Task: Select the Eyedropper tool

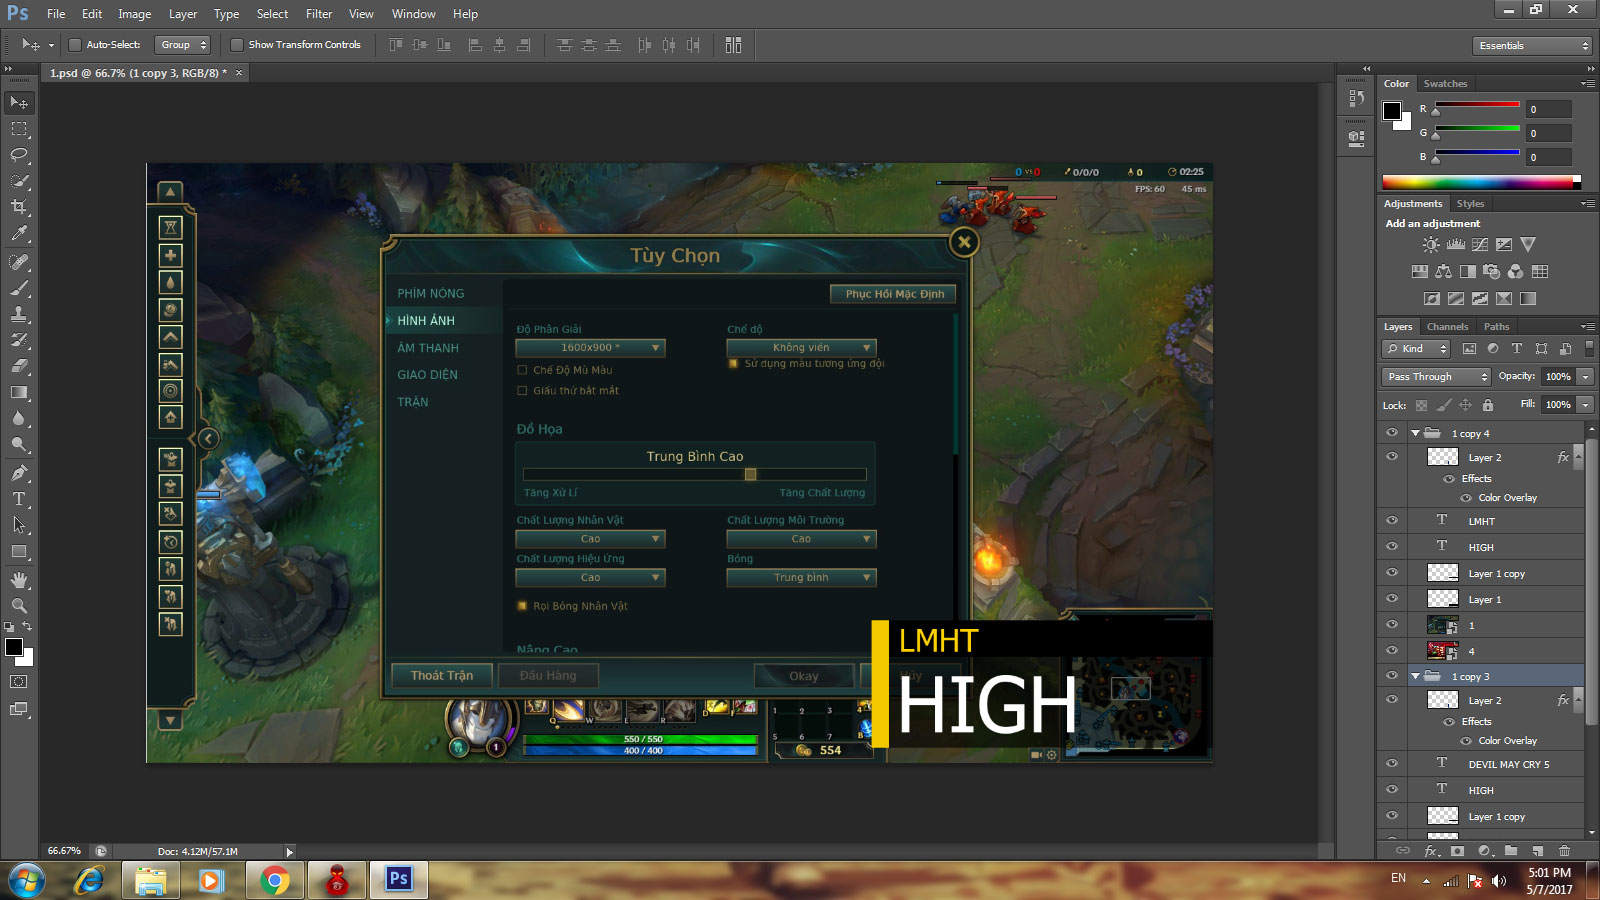Action: coord(19,234)
